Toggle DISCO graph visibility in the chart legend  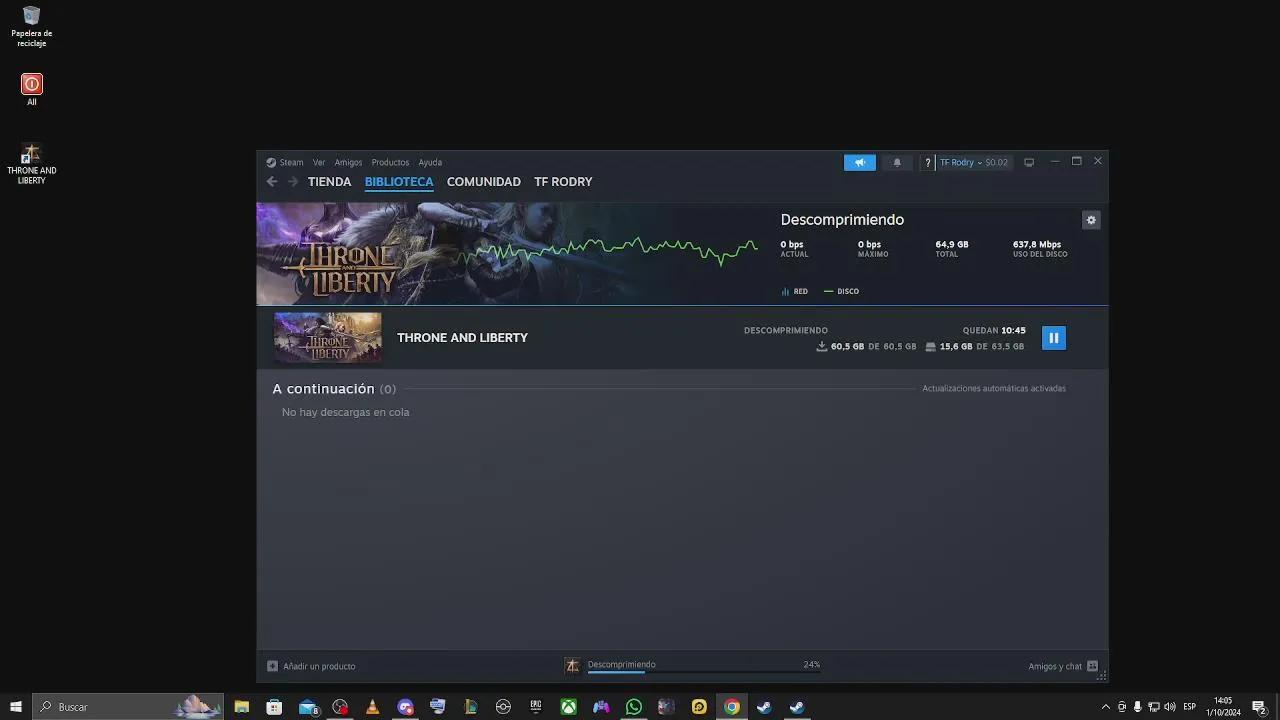click(840, 291)
